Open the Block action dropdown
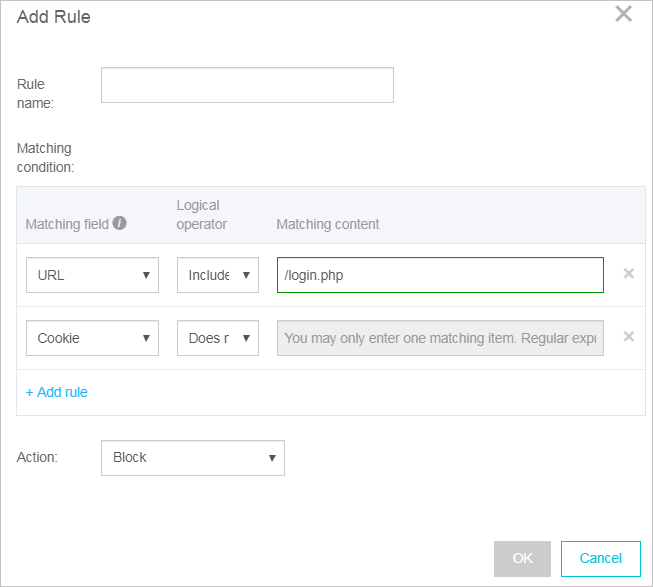653x587 pixels. tap(192, 458)
